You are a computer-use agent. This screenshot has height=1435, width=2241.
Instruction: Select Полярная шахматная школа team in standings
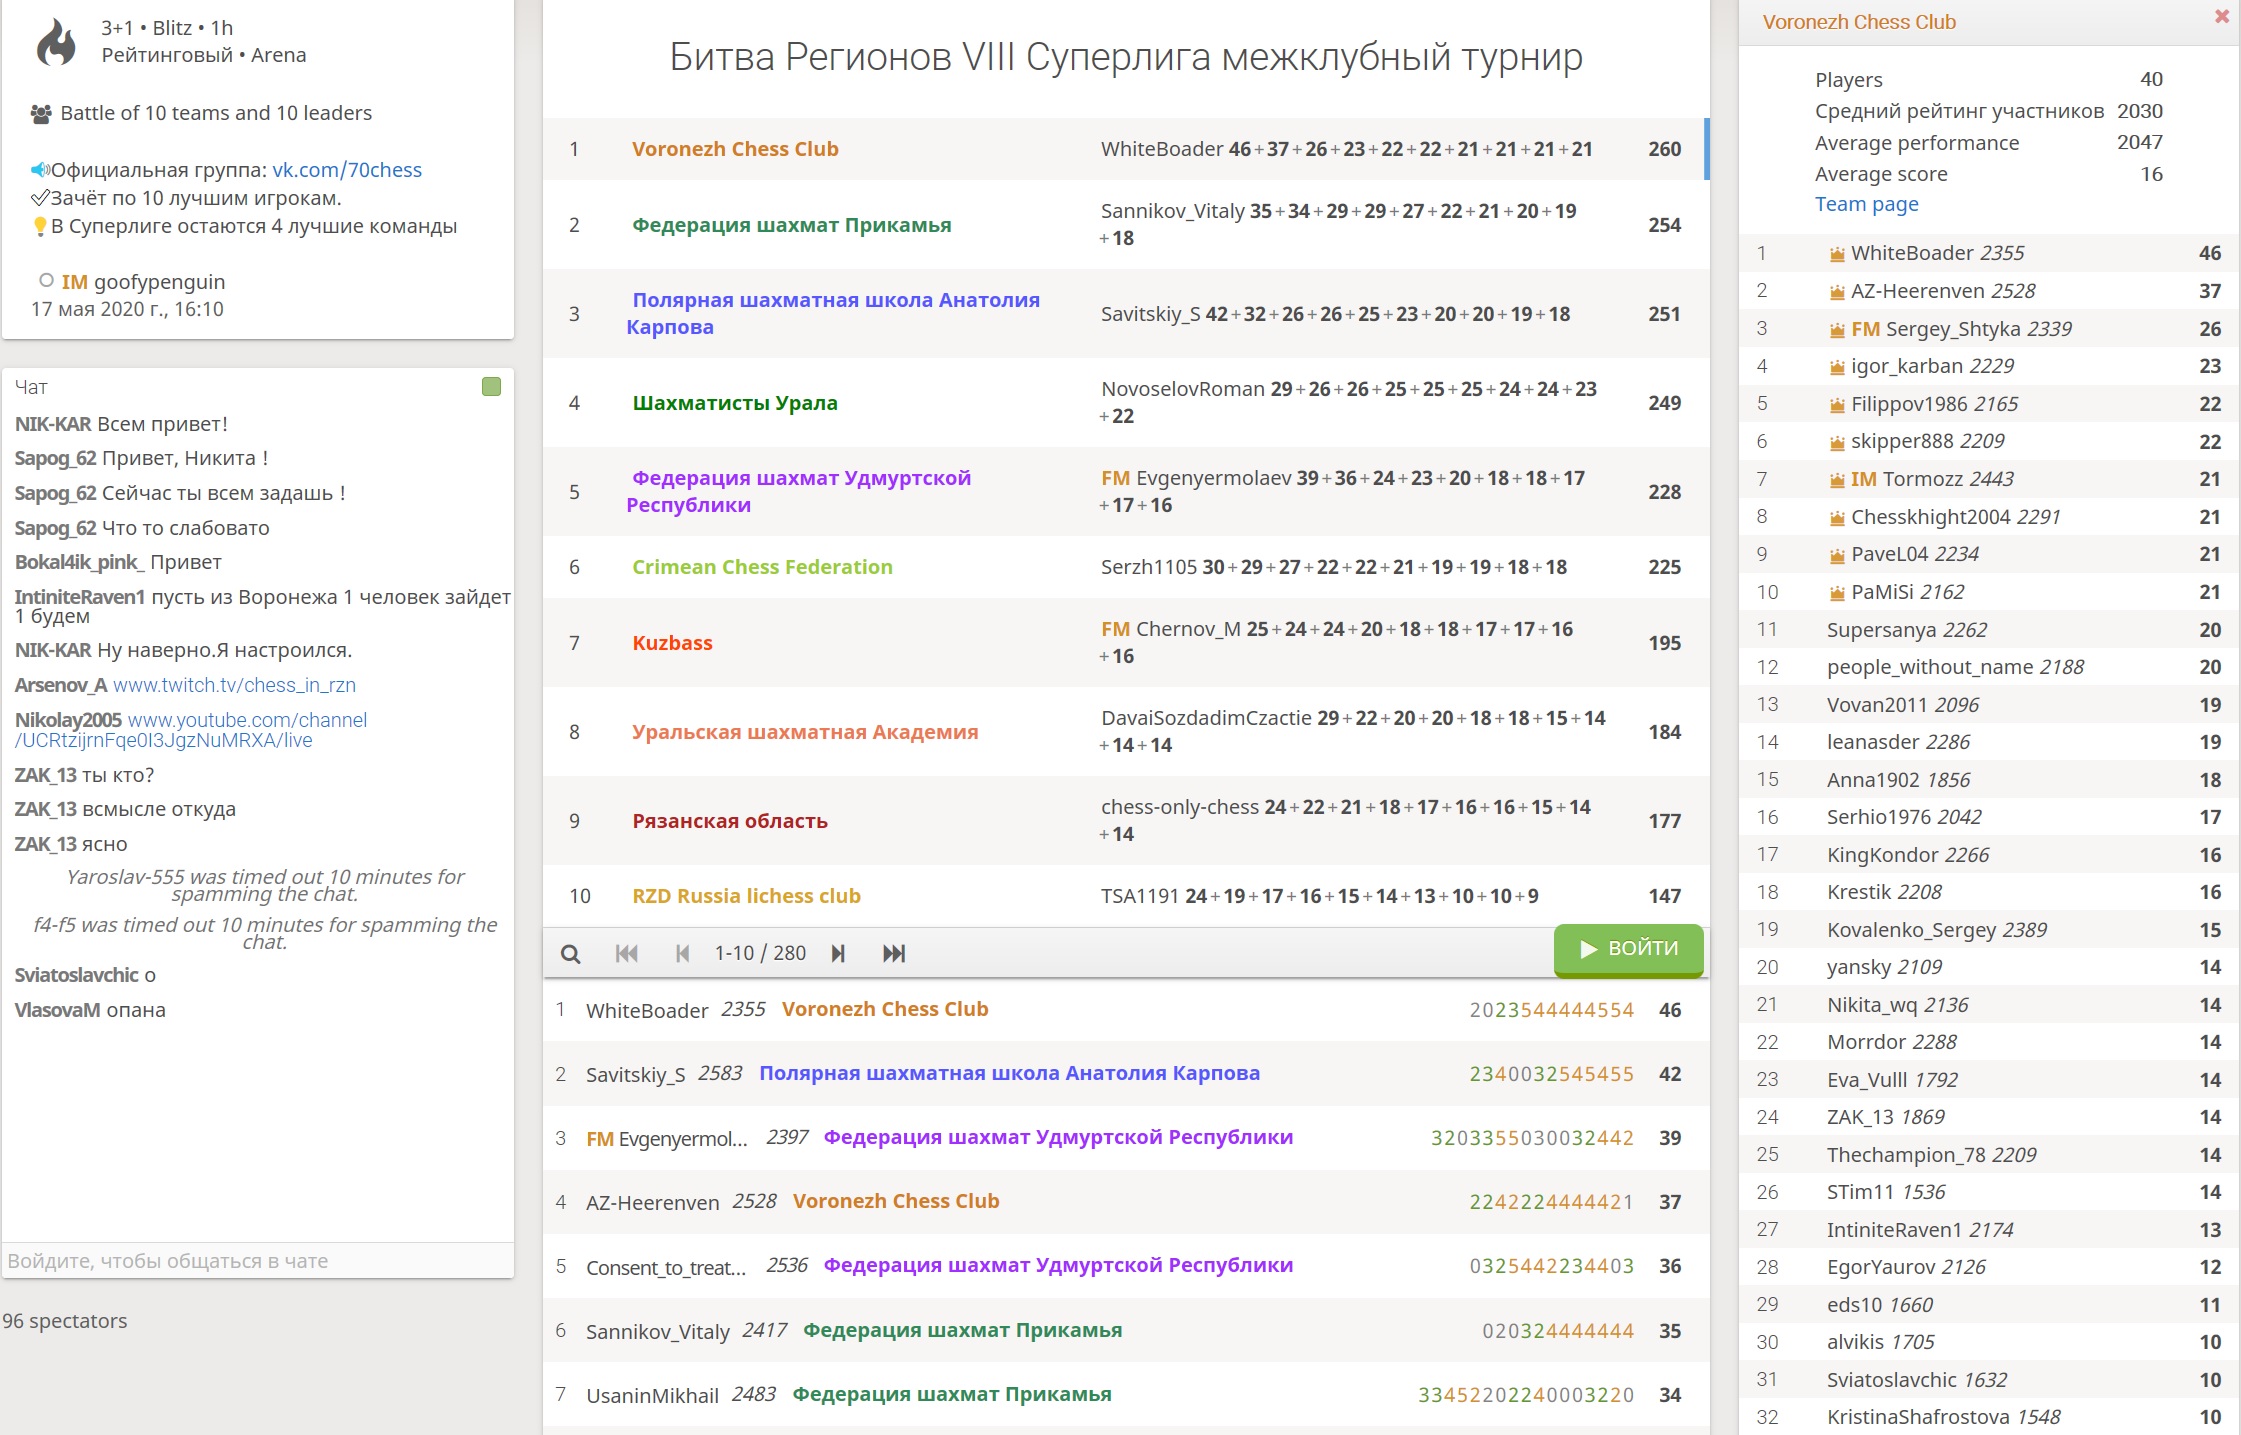point(1125,314)
